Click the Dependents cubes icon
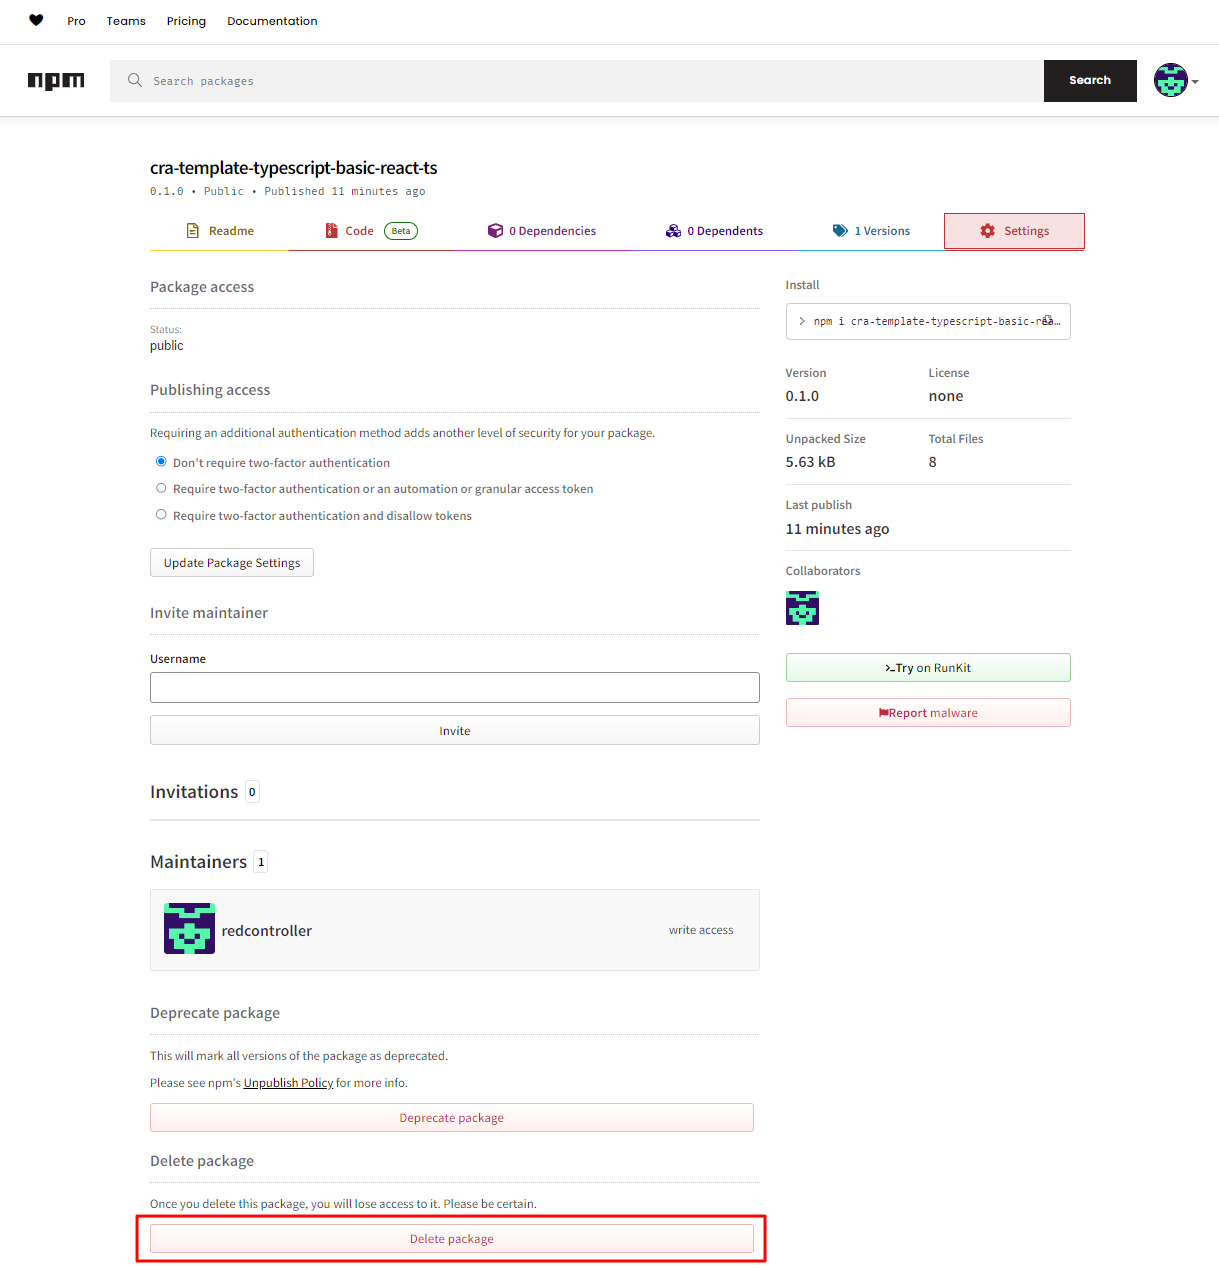The width and height of the screenshot is (1219, 1268). coord(673,231)
